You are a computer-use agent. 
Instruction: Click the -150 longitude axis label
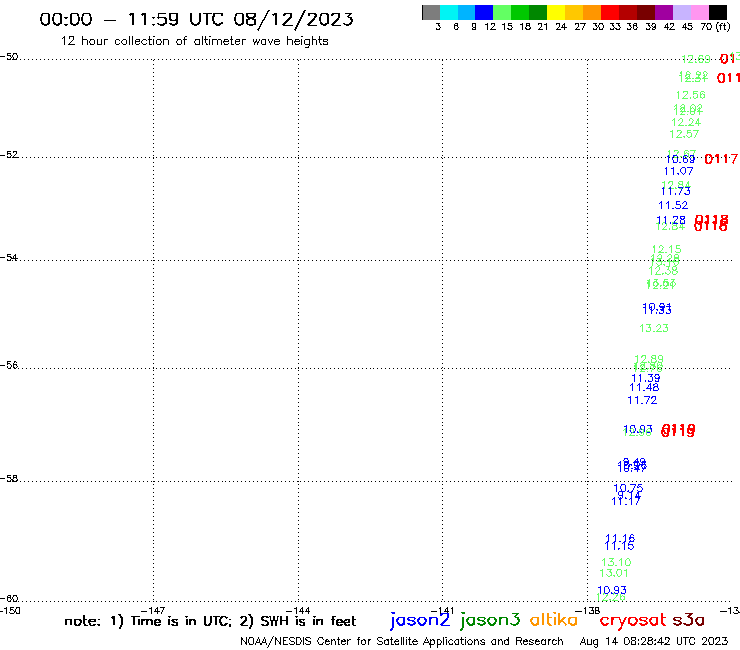[x=10, y=611]
